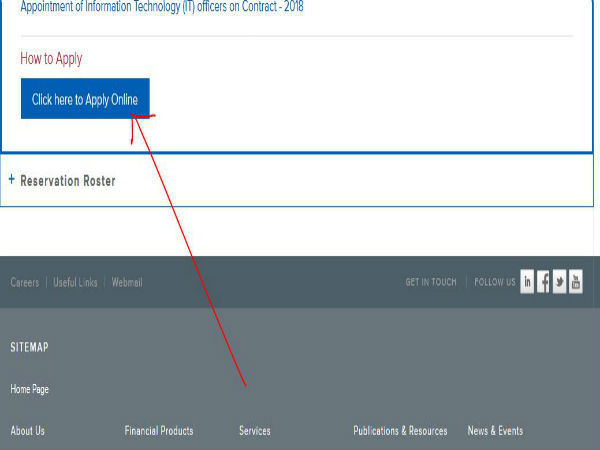
Task: Open News & Events sitemap link
Action: click(495, 430)
